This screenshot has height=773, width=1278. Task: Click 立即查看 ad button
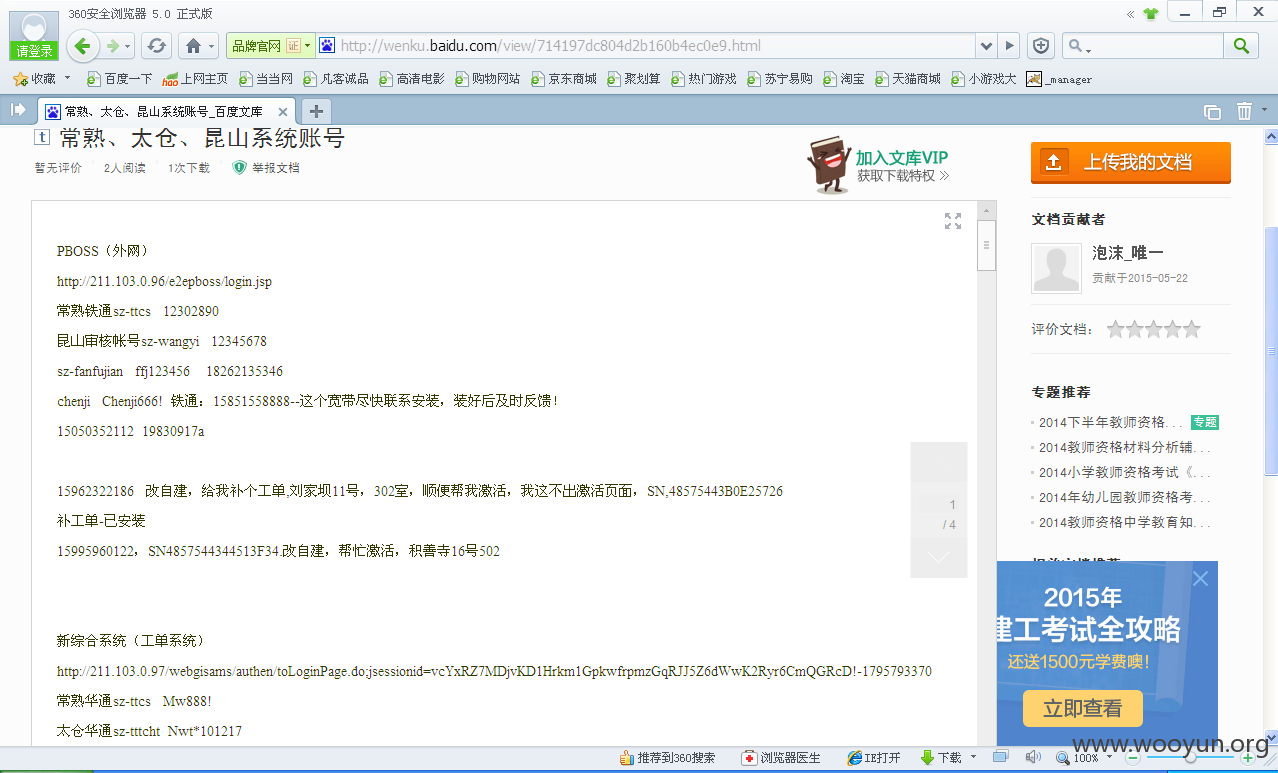point(1083,709)
